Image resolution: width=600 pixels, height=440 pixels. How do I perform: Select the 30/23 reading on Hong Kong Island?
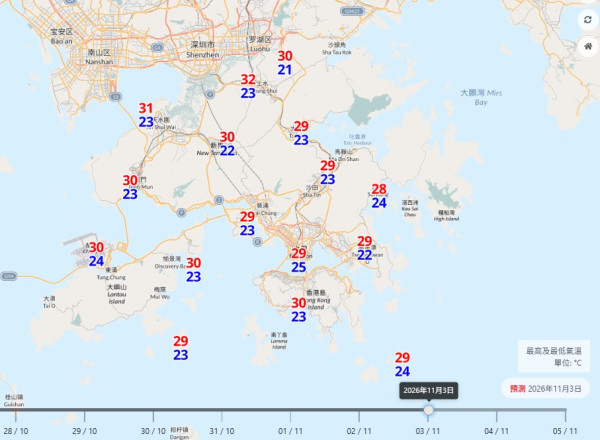click(298, 310)
